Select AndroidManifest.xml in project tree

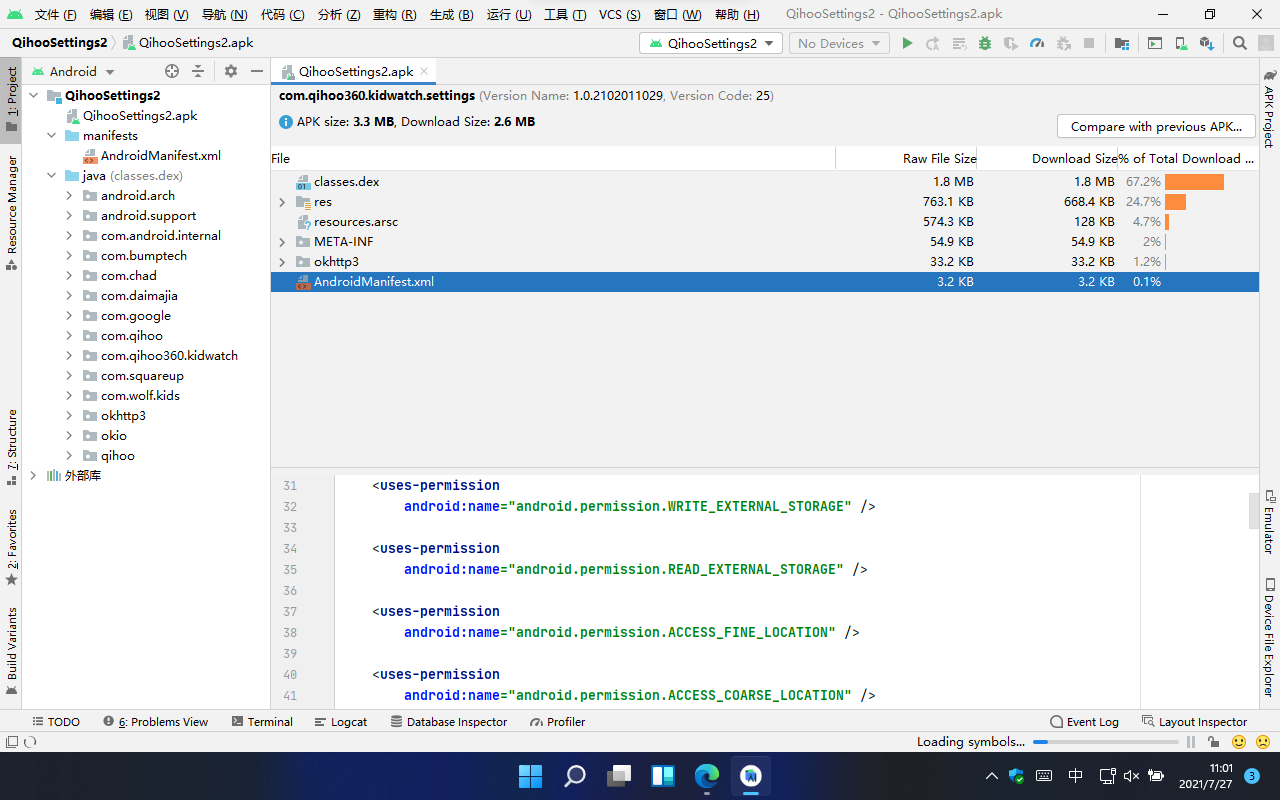151,155
